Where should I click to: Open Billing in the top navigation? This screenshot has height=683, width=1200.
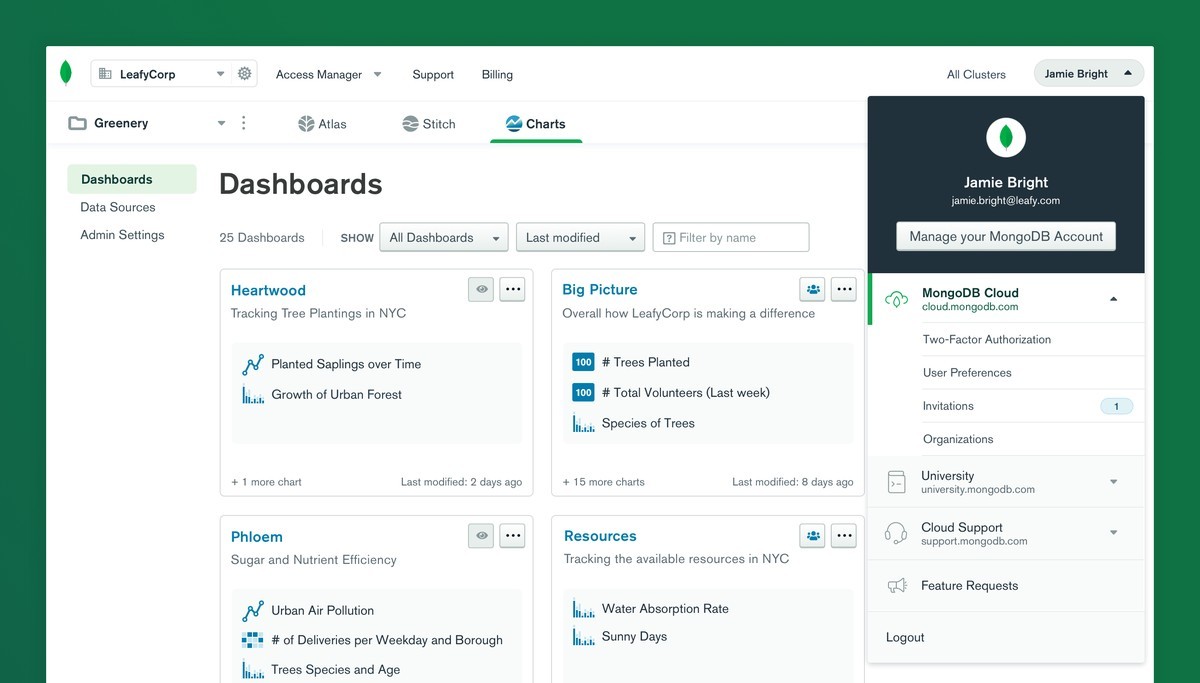tap(497, 75)
